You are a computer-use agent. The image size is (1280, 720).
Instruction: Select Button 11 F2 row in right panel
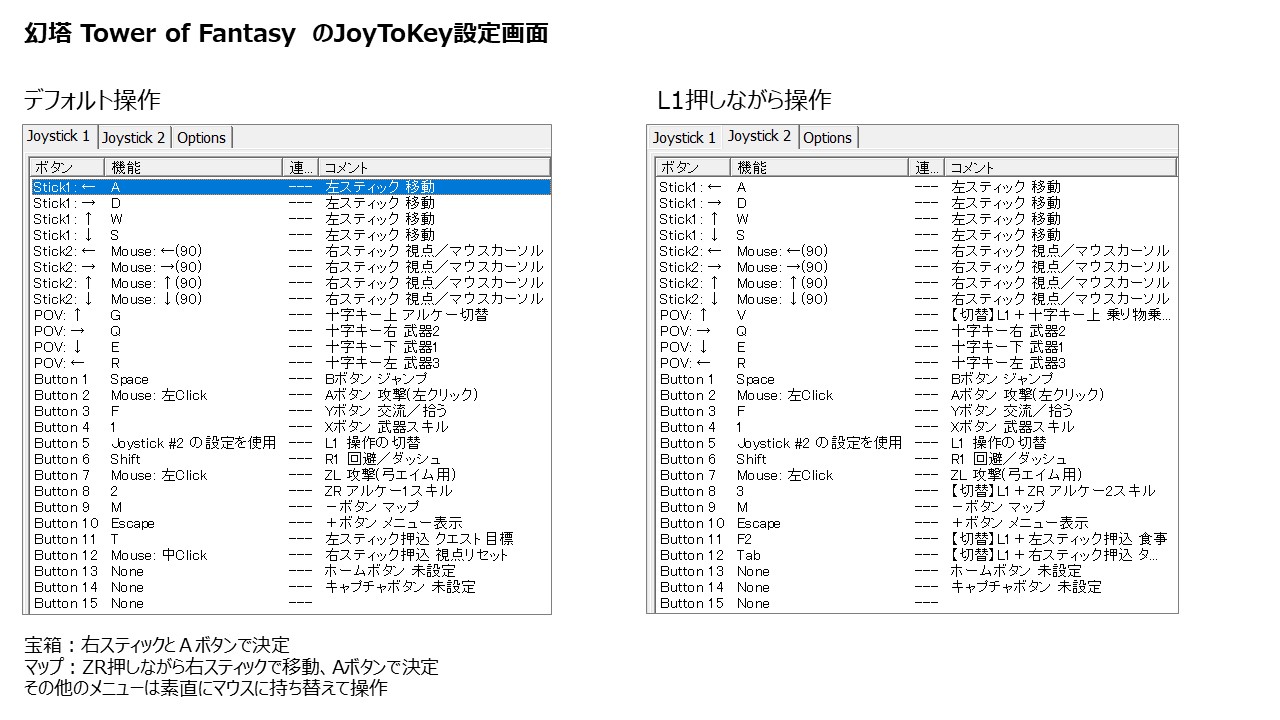[916, 539]
